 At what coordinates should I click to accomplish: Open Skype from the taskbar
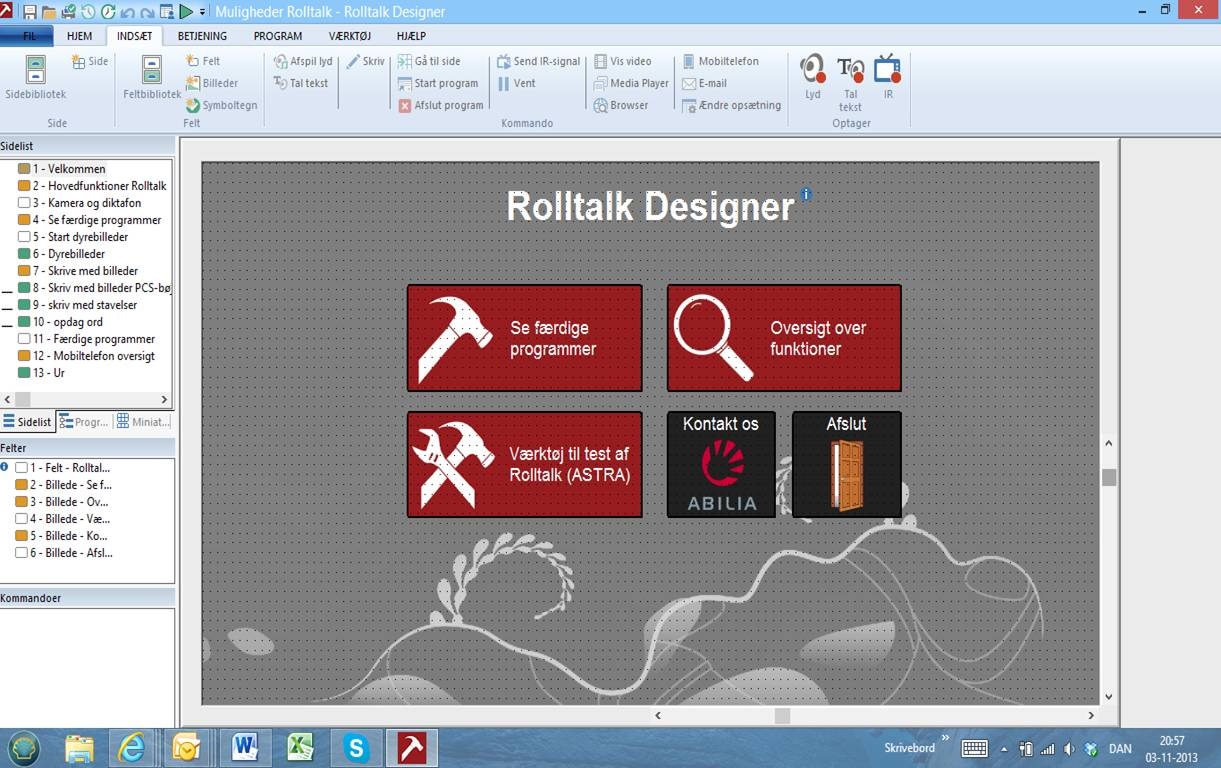(355, 747)
